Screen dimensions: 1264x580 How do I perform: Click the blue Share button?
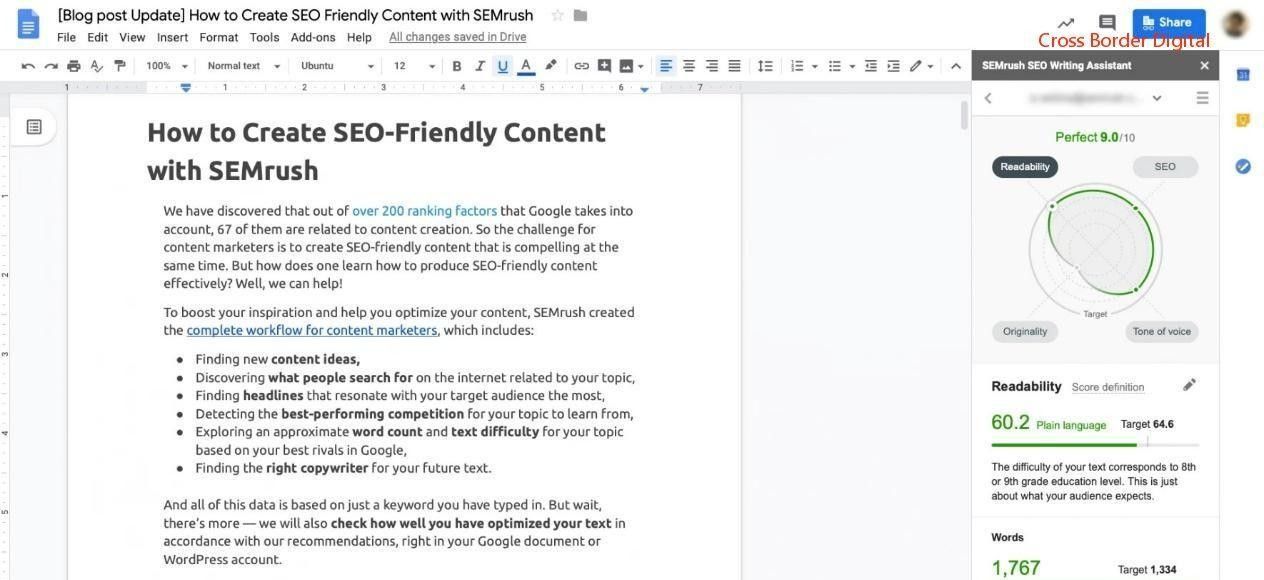pyautogui.click(x=1169, y=22)
